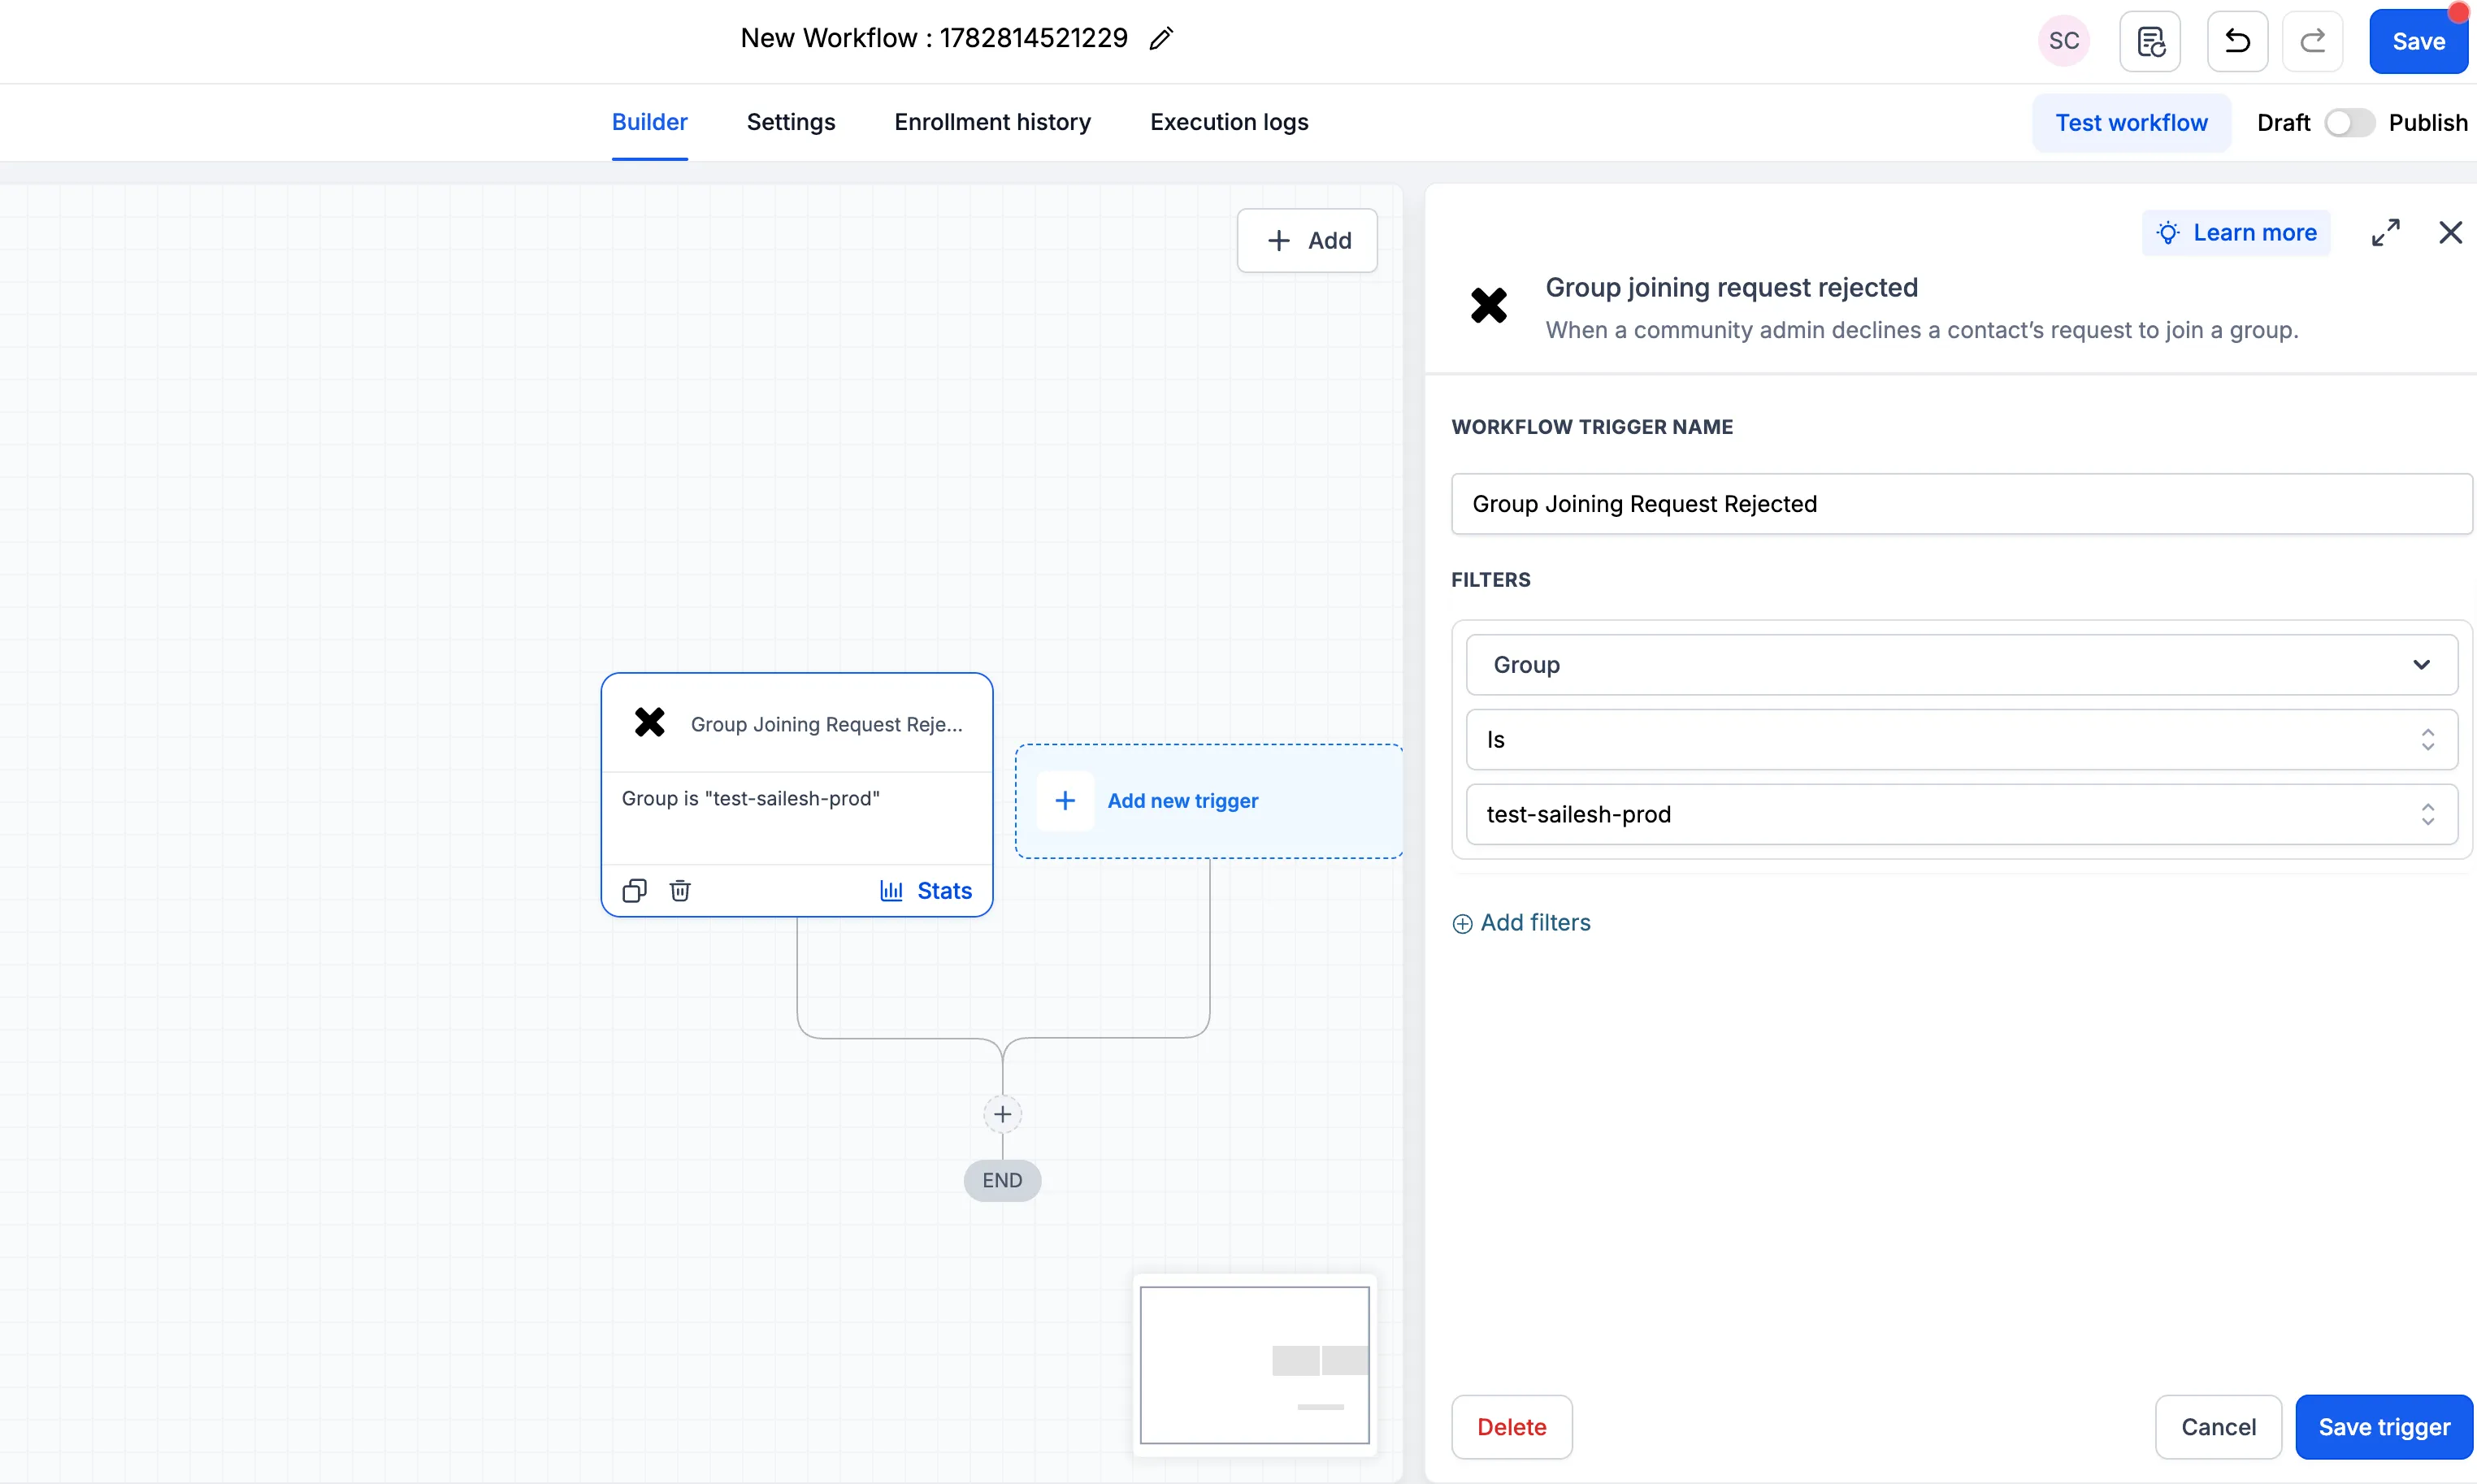Image resolution: width=2477 pixels, height=1484 pixels.
Task: Click the workflow trigger name field
Action: click(1961, 504)
